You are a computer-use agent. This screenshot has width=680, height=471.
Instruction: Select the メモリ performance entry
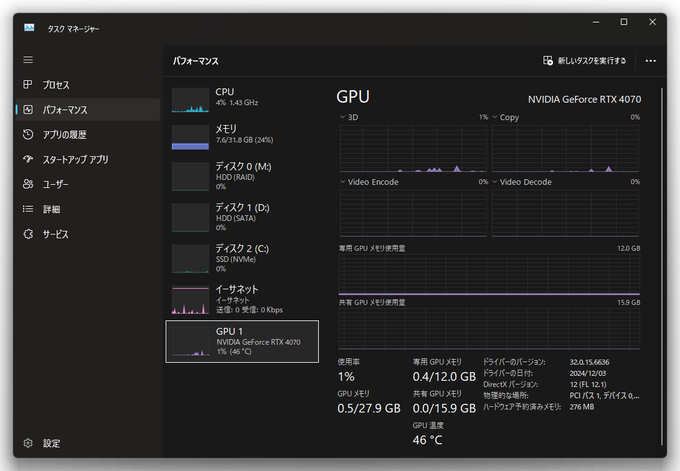pyautogui.click(x=242, y=136)
